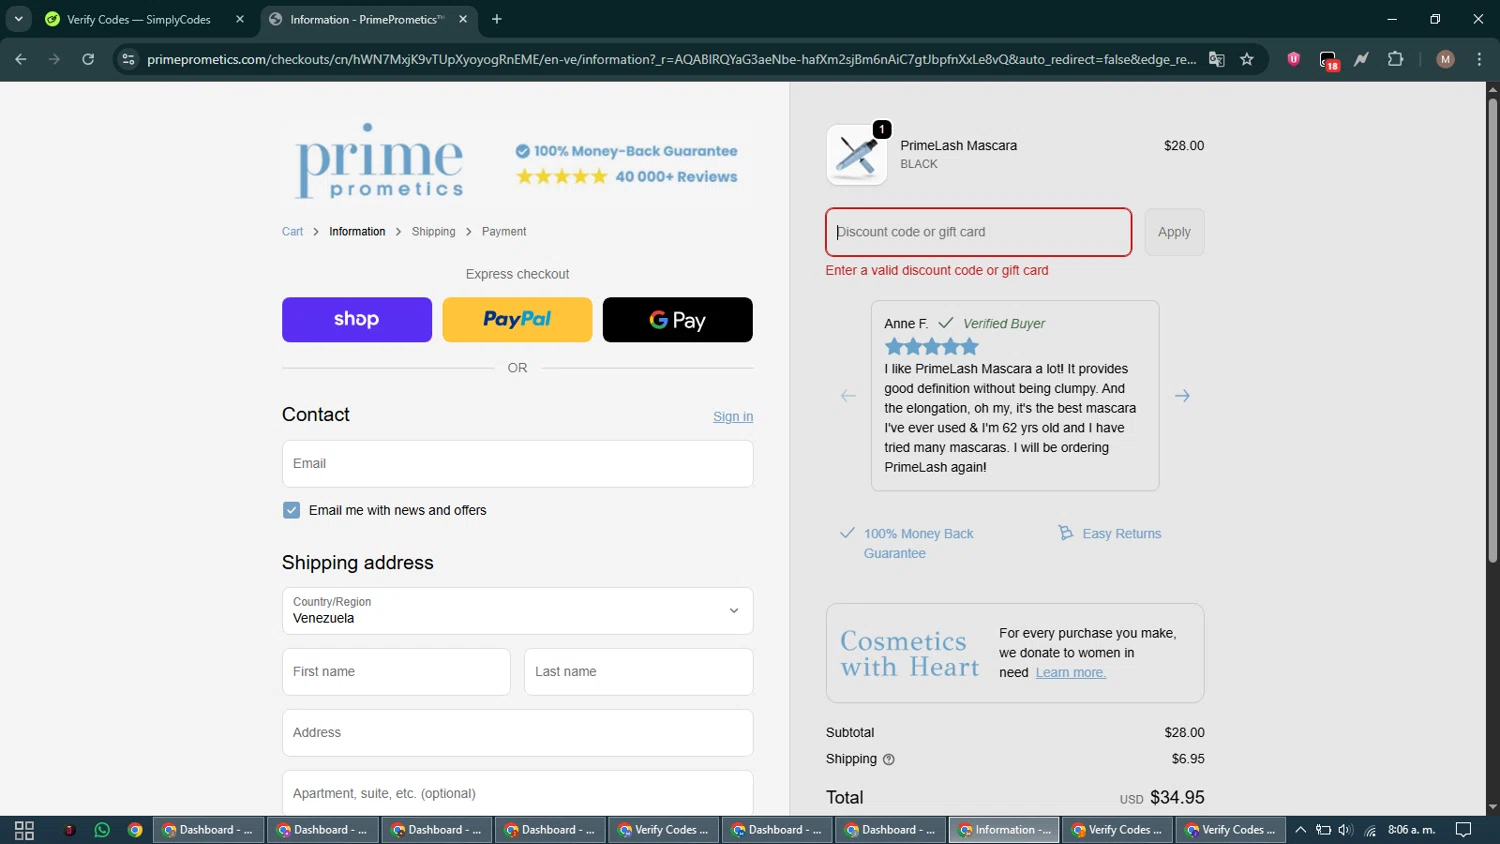
Task: Click the Sign in link
Action: tap(733, 416)
